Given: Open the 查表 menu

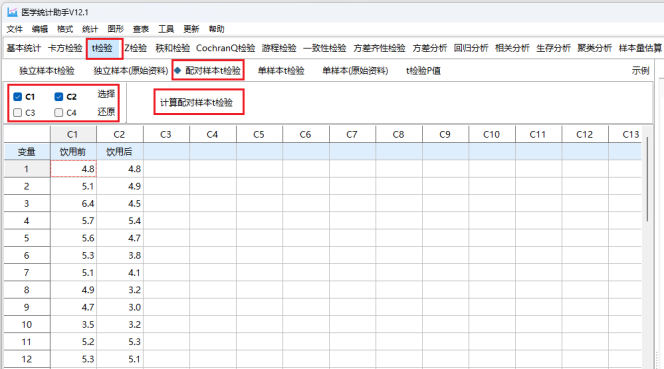Looking at the screenshot, I should pyautogui.click(x=141, y=29).
